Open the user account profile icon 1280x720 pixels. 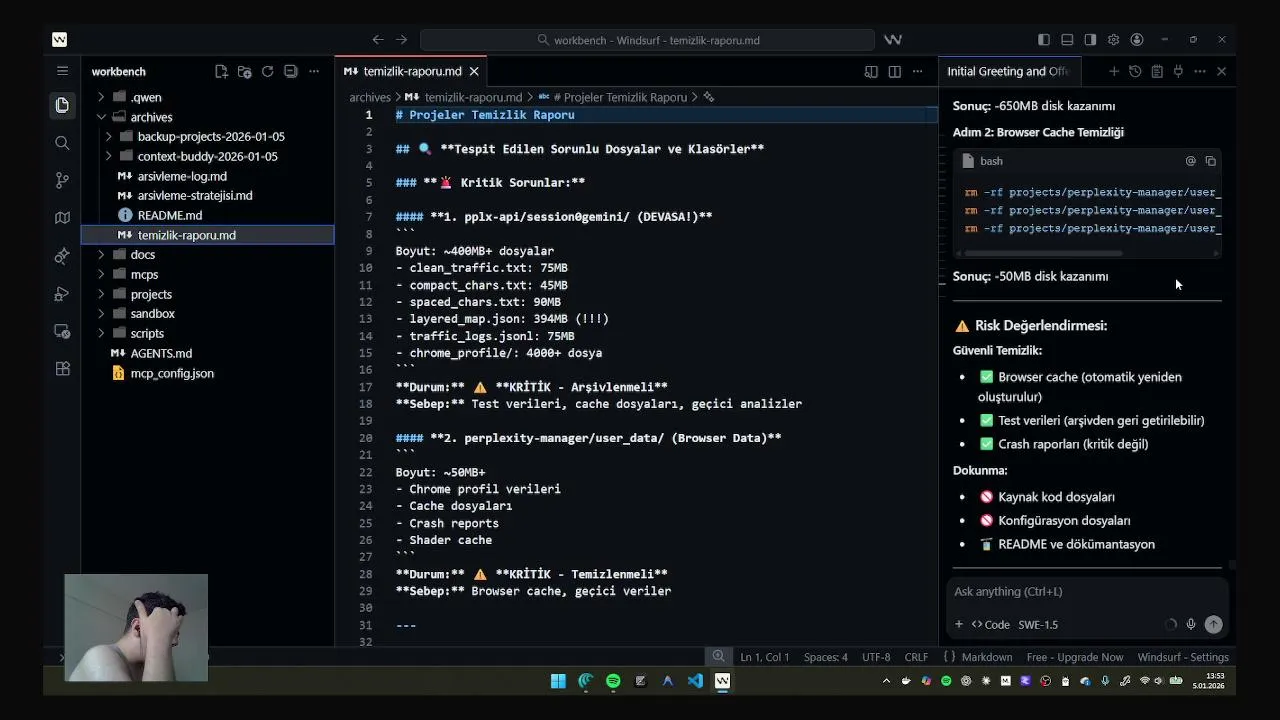click(1137, 39)
